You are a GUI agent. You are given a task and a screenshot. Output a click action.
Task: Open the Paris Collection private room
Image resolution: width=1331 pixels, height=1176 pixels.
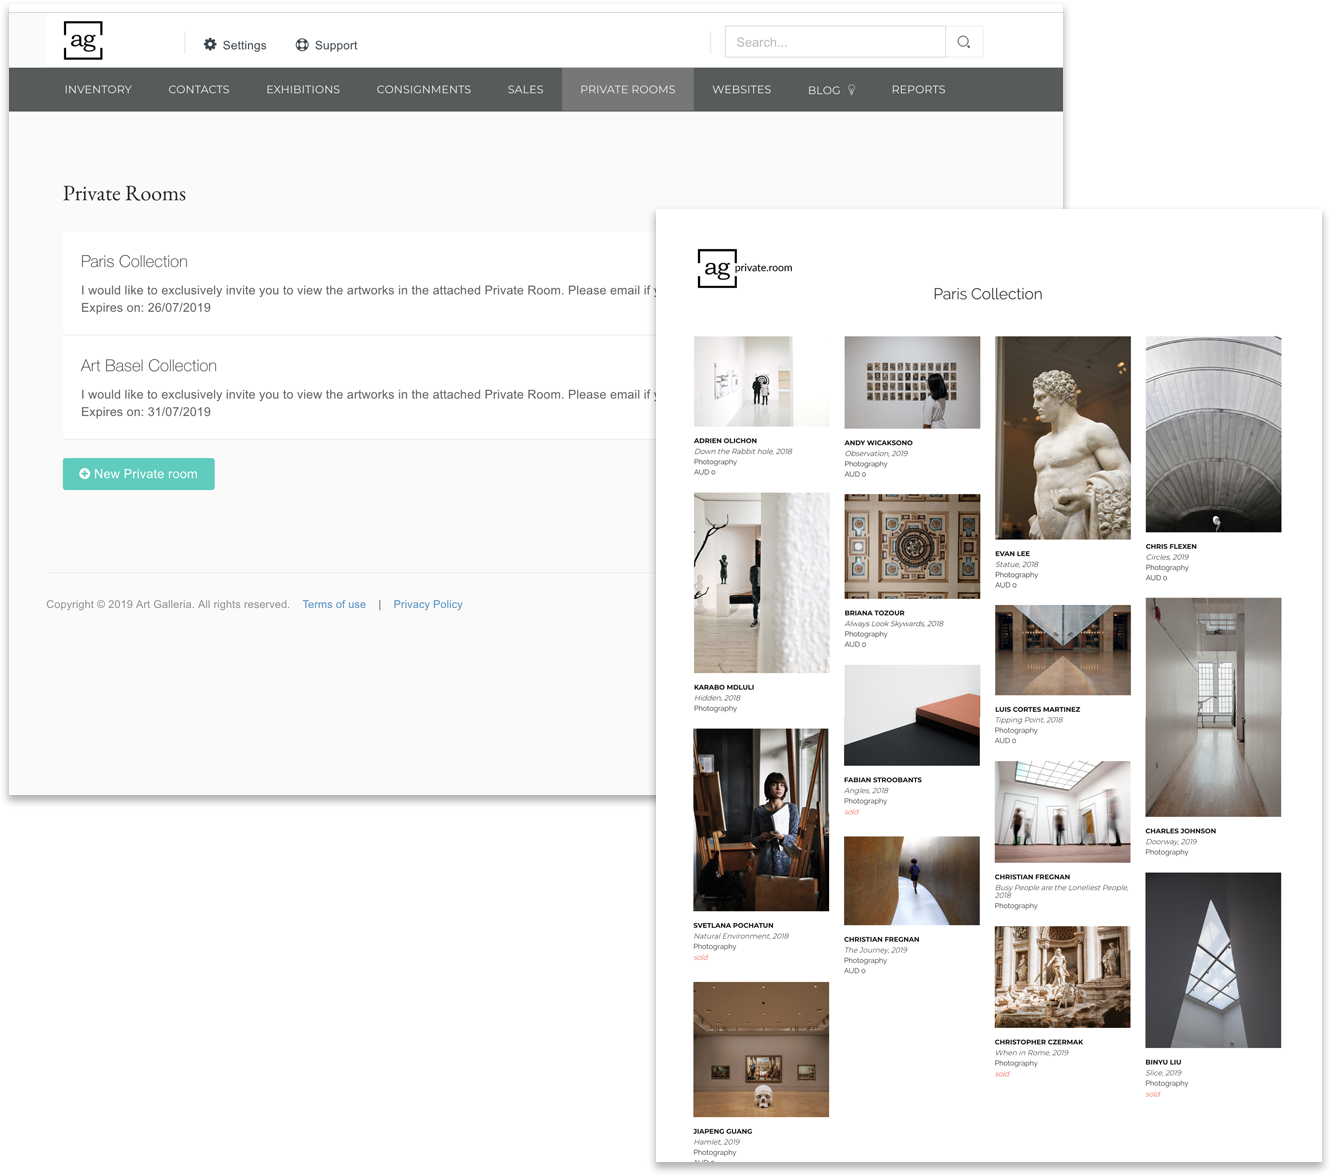(133, 261)
